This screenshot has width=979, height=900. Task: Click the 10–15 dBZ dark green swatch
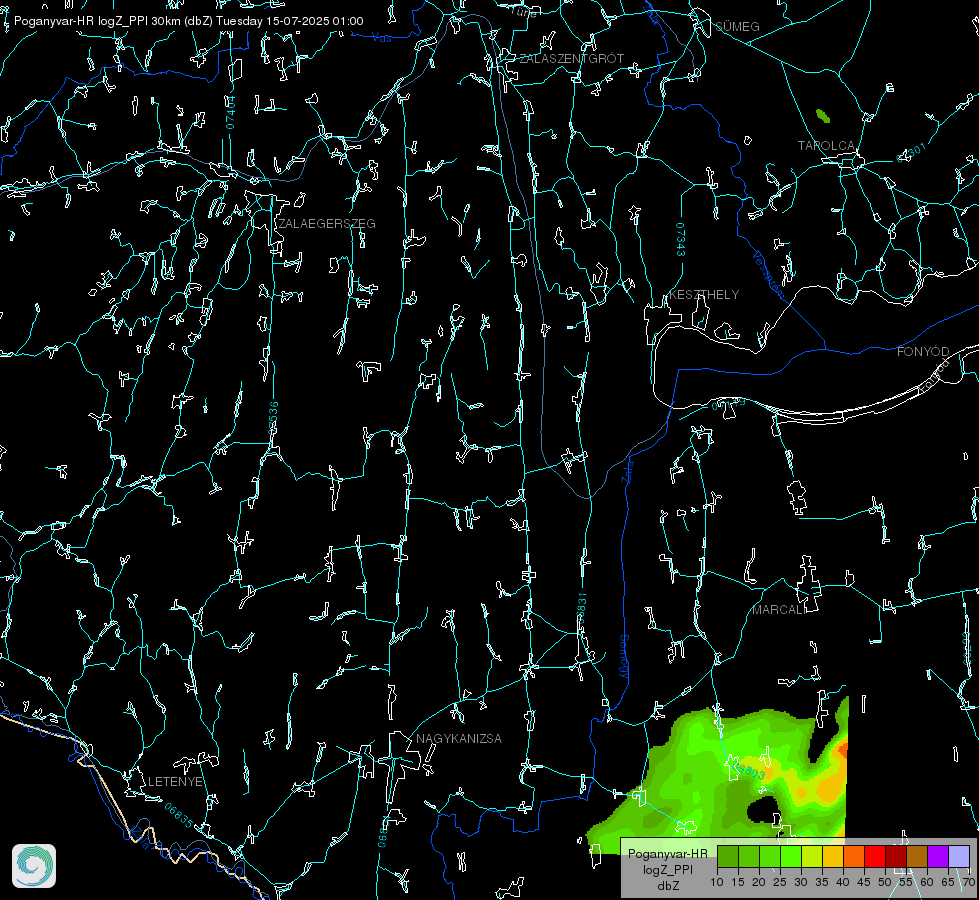tap(728, 856)
